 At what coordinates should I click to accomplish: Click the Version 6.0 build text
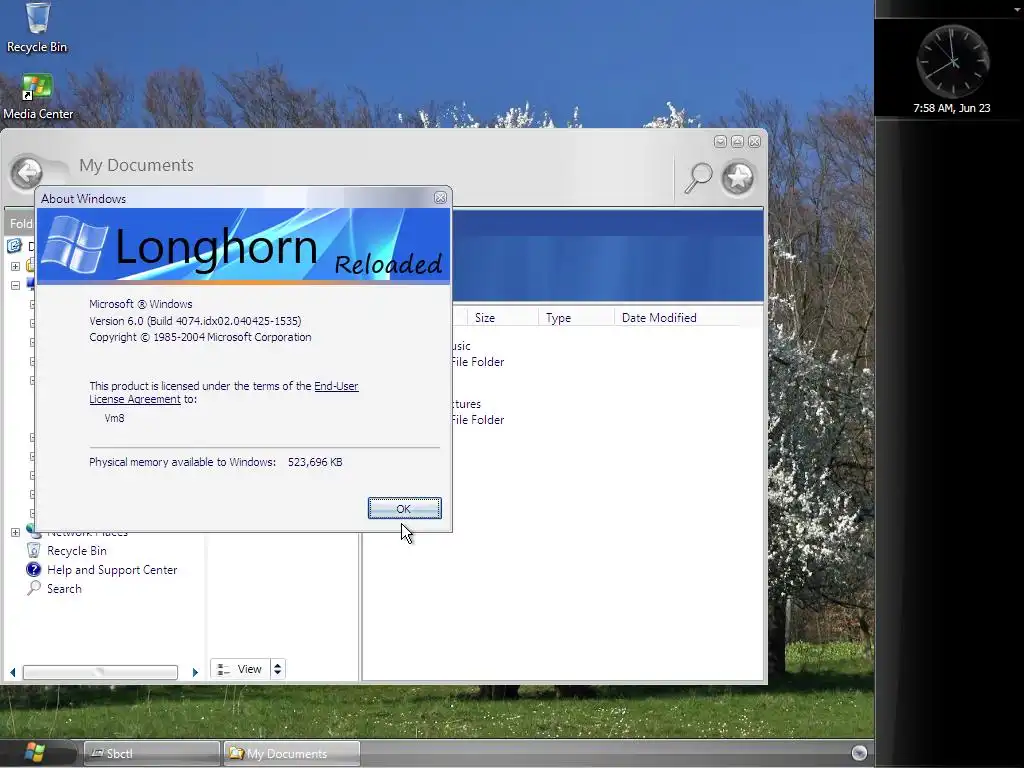195,321
